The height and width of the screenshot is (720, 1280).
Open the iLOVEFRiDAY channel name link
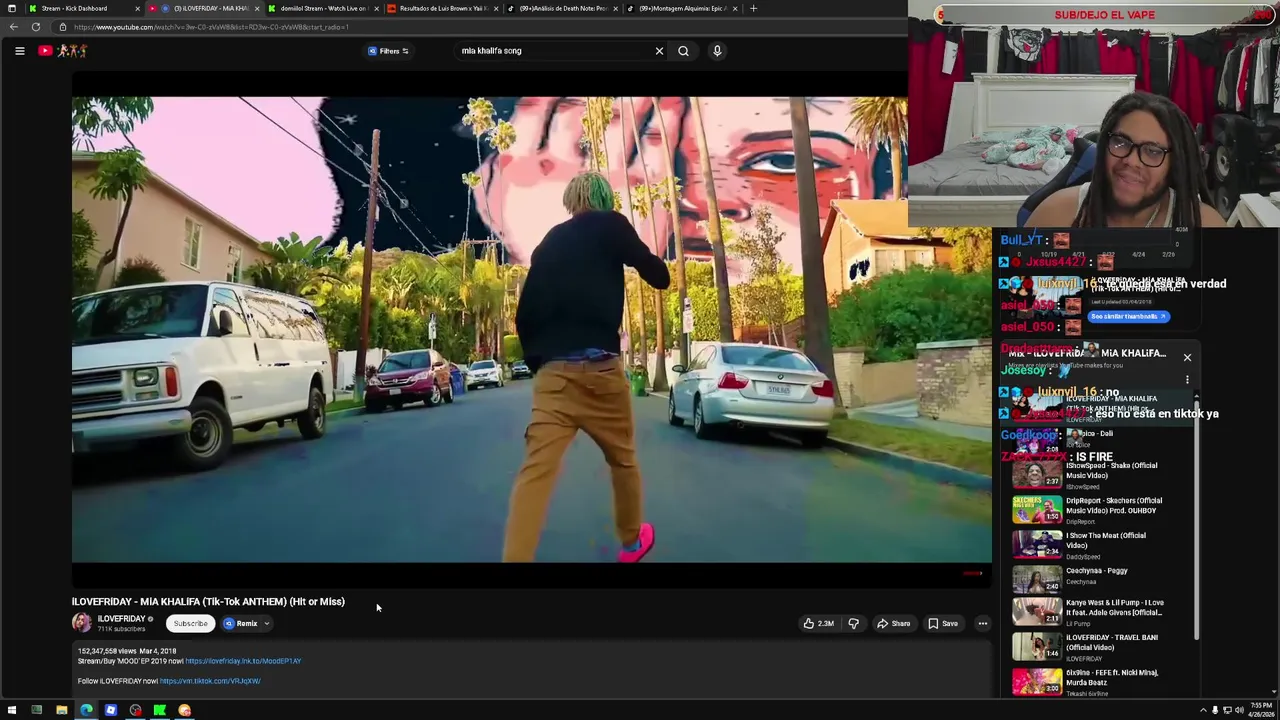[121, 619]
